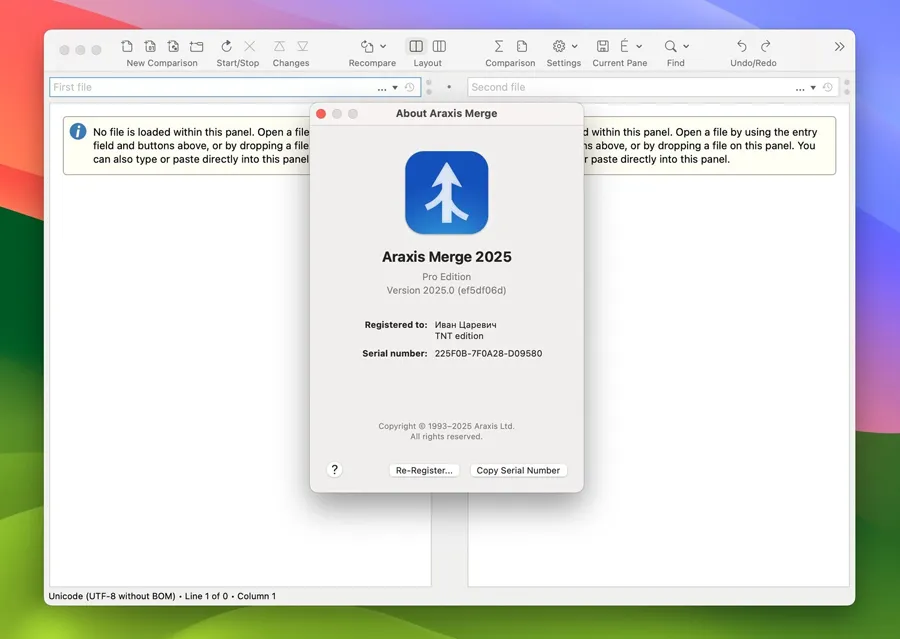Click the Re-Register... button
The height and width of the screenshot is (639, 900).
click(x=424, y=470)
